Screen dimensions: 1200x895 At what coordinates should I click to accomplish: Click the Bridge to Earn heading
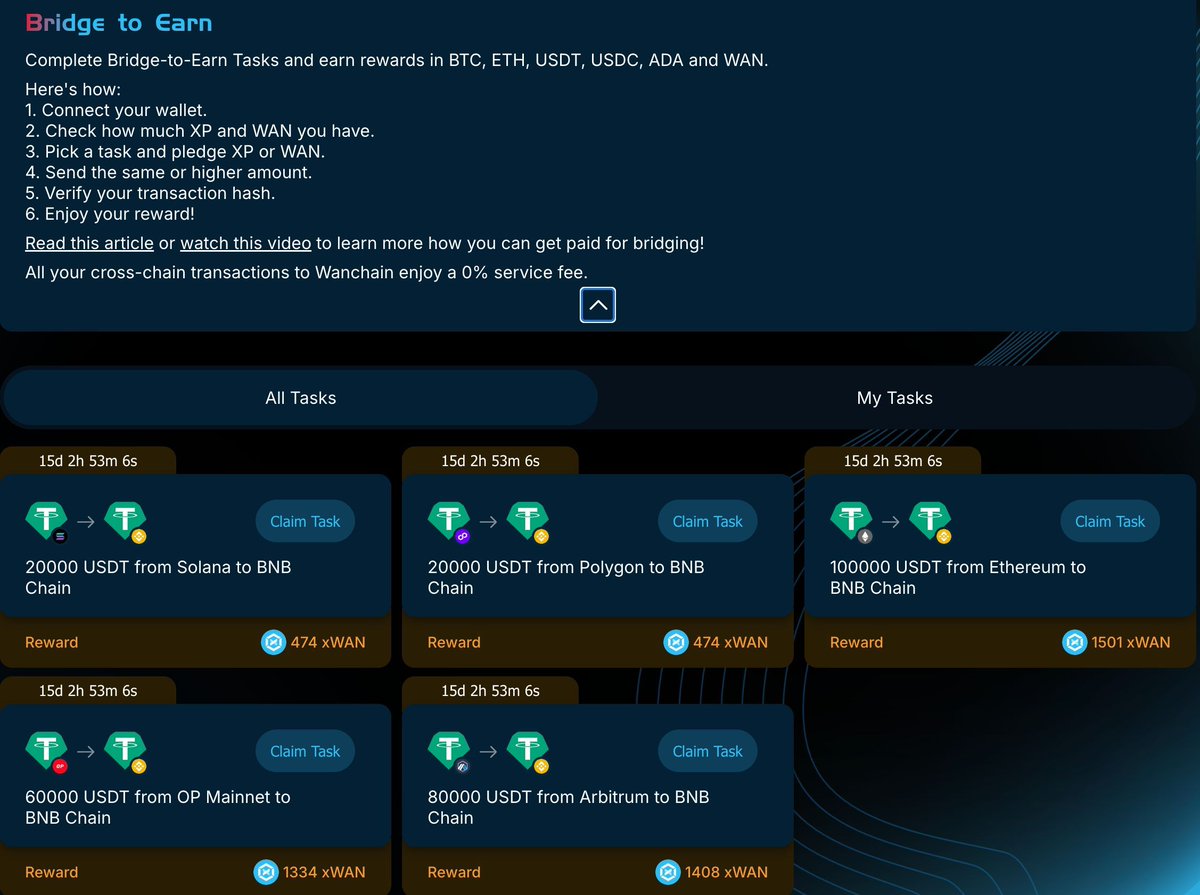point(118,22)
